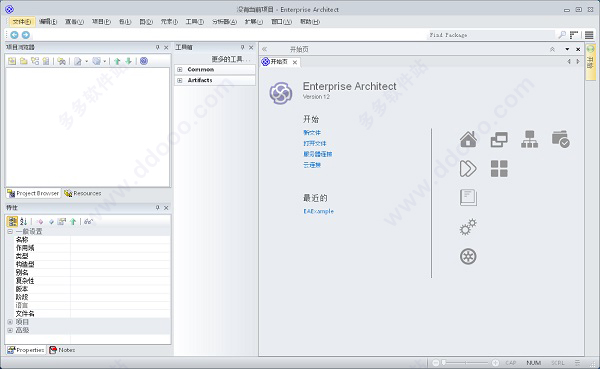600x369 pixels.
Task: Click the 云连接 link
Action: point(312,165)
